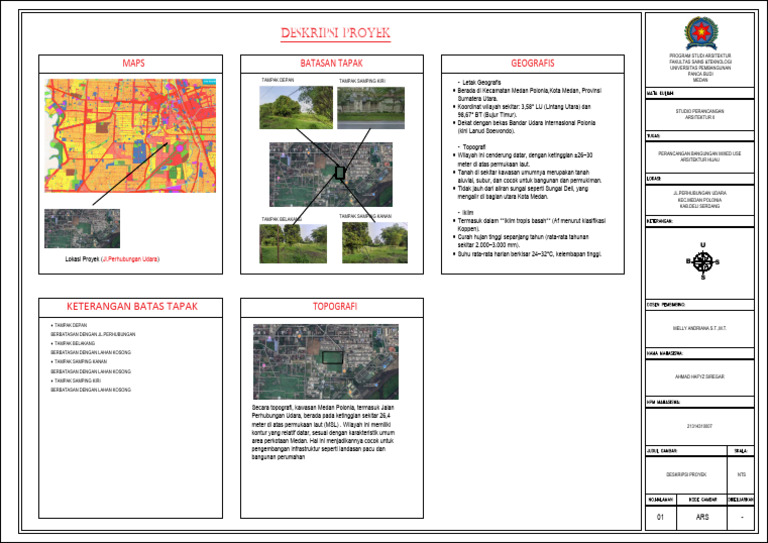Click the TAMPAK BELAKANG bullet in Keterangan list
The width and height of the screenshot is (768, 543).
[x=74, y=343]
